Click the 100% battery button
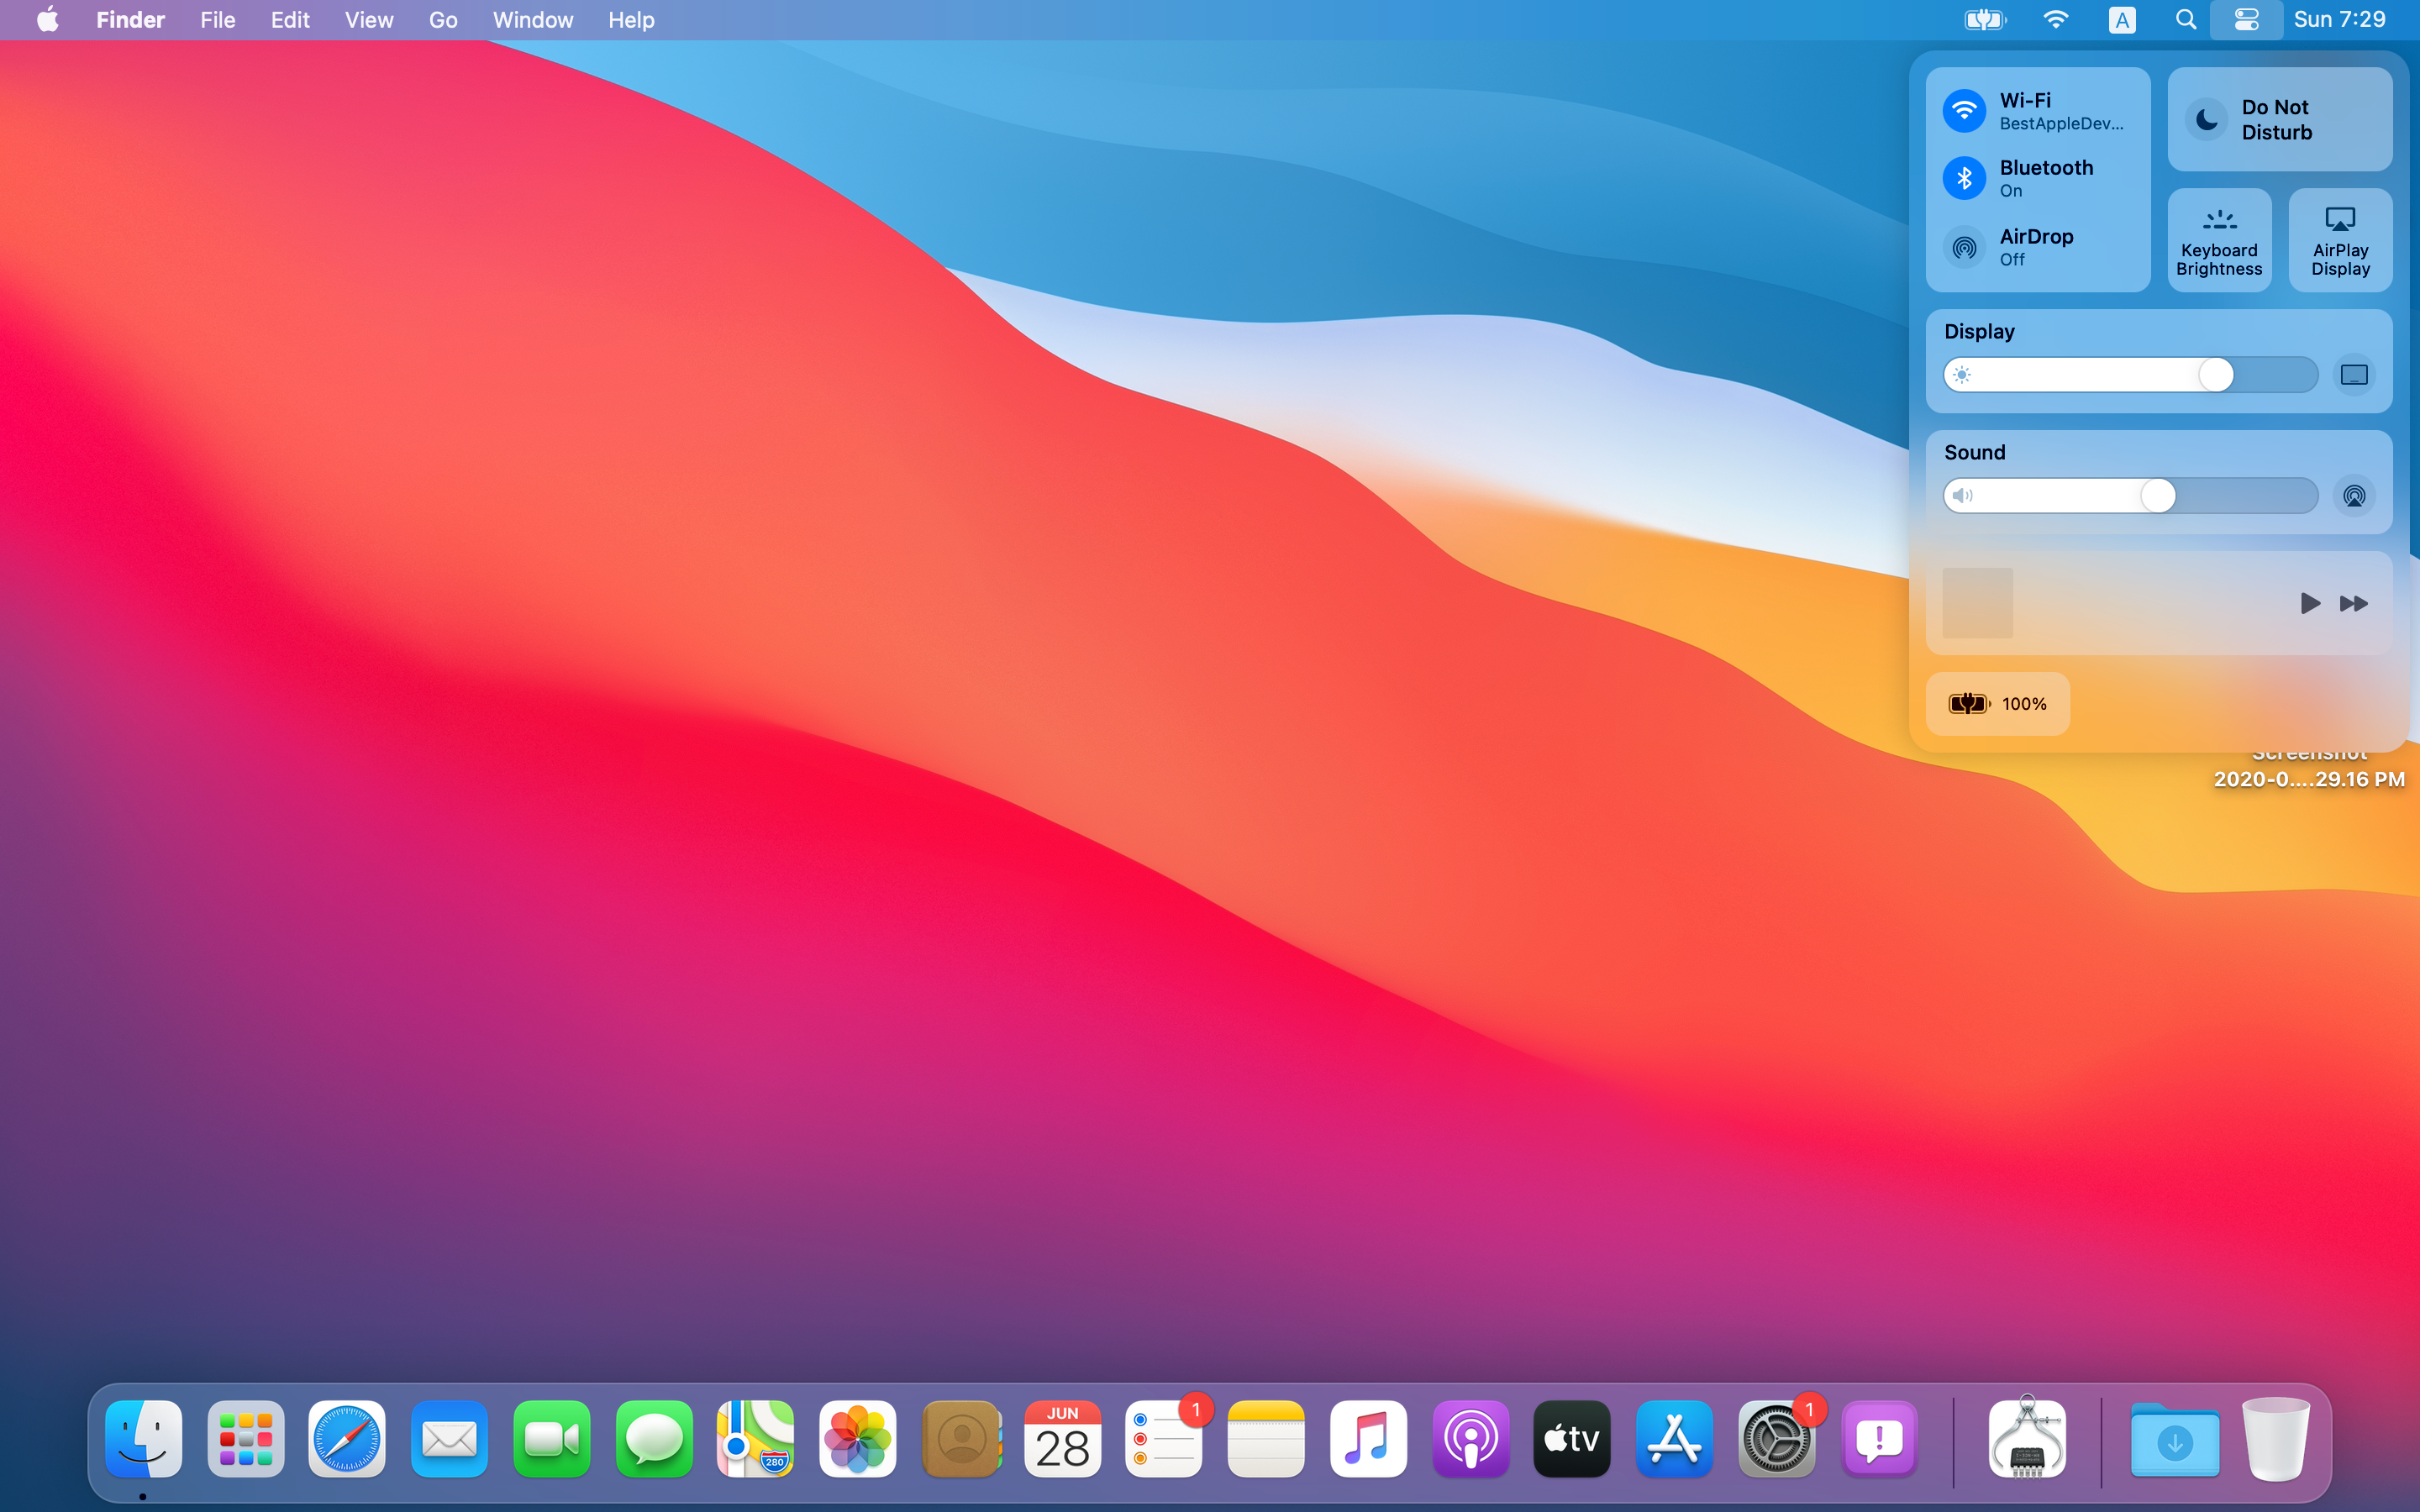This screenshot has height=1512, width=2420. point(1997,704)
